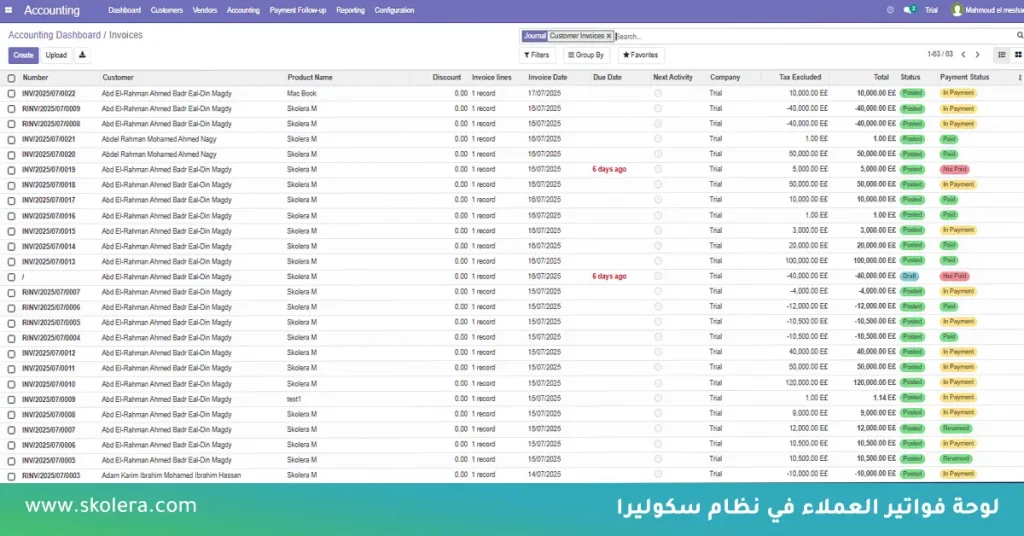
Task: Sort by the Payment Status column header
Action: [964, 78]
